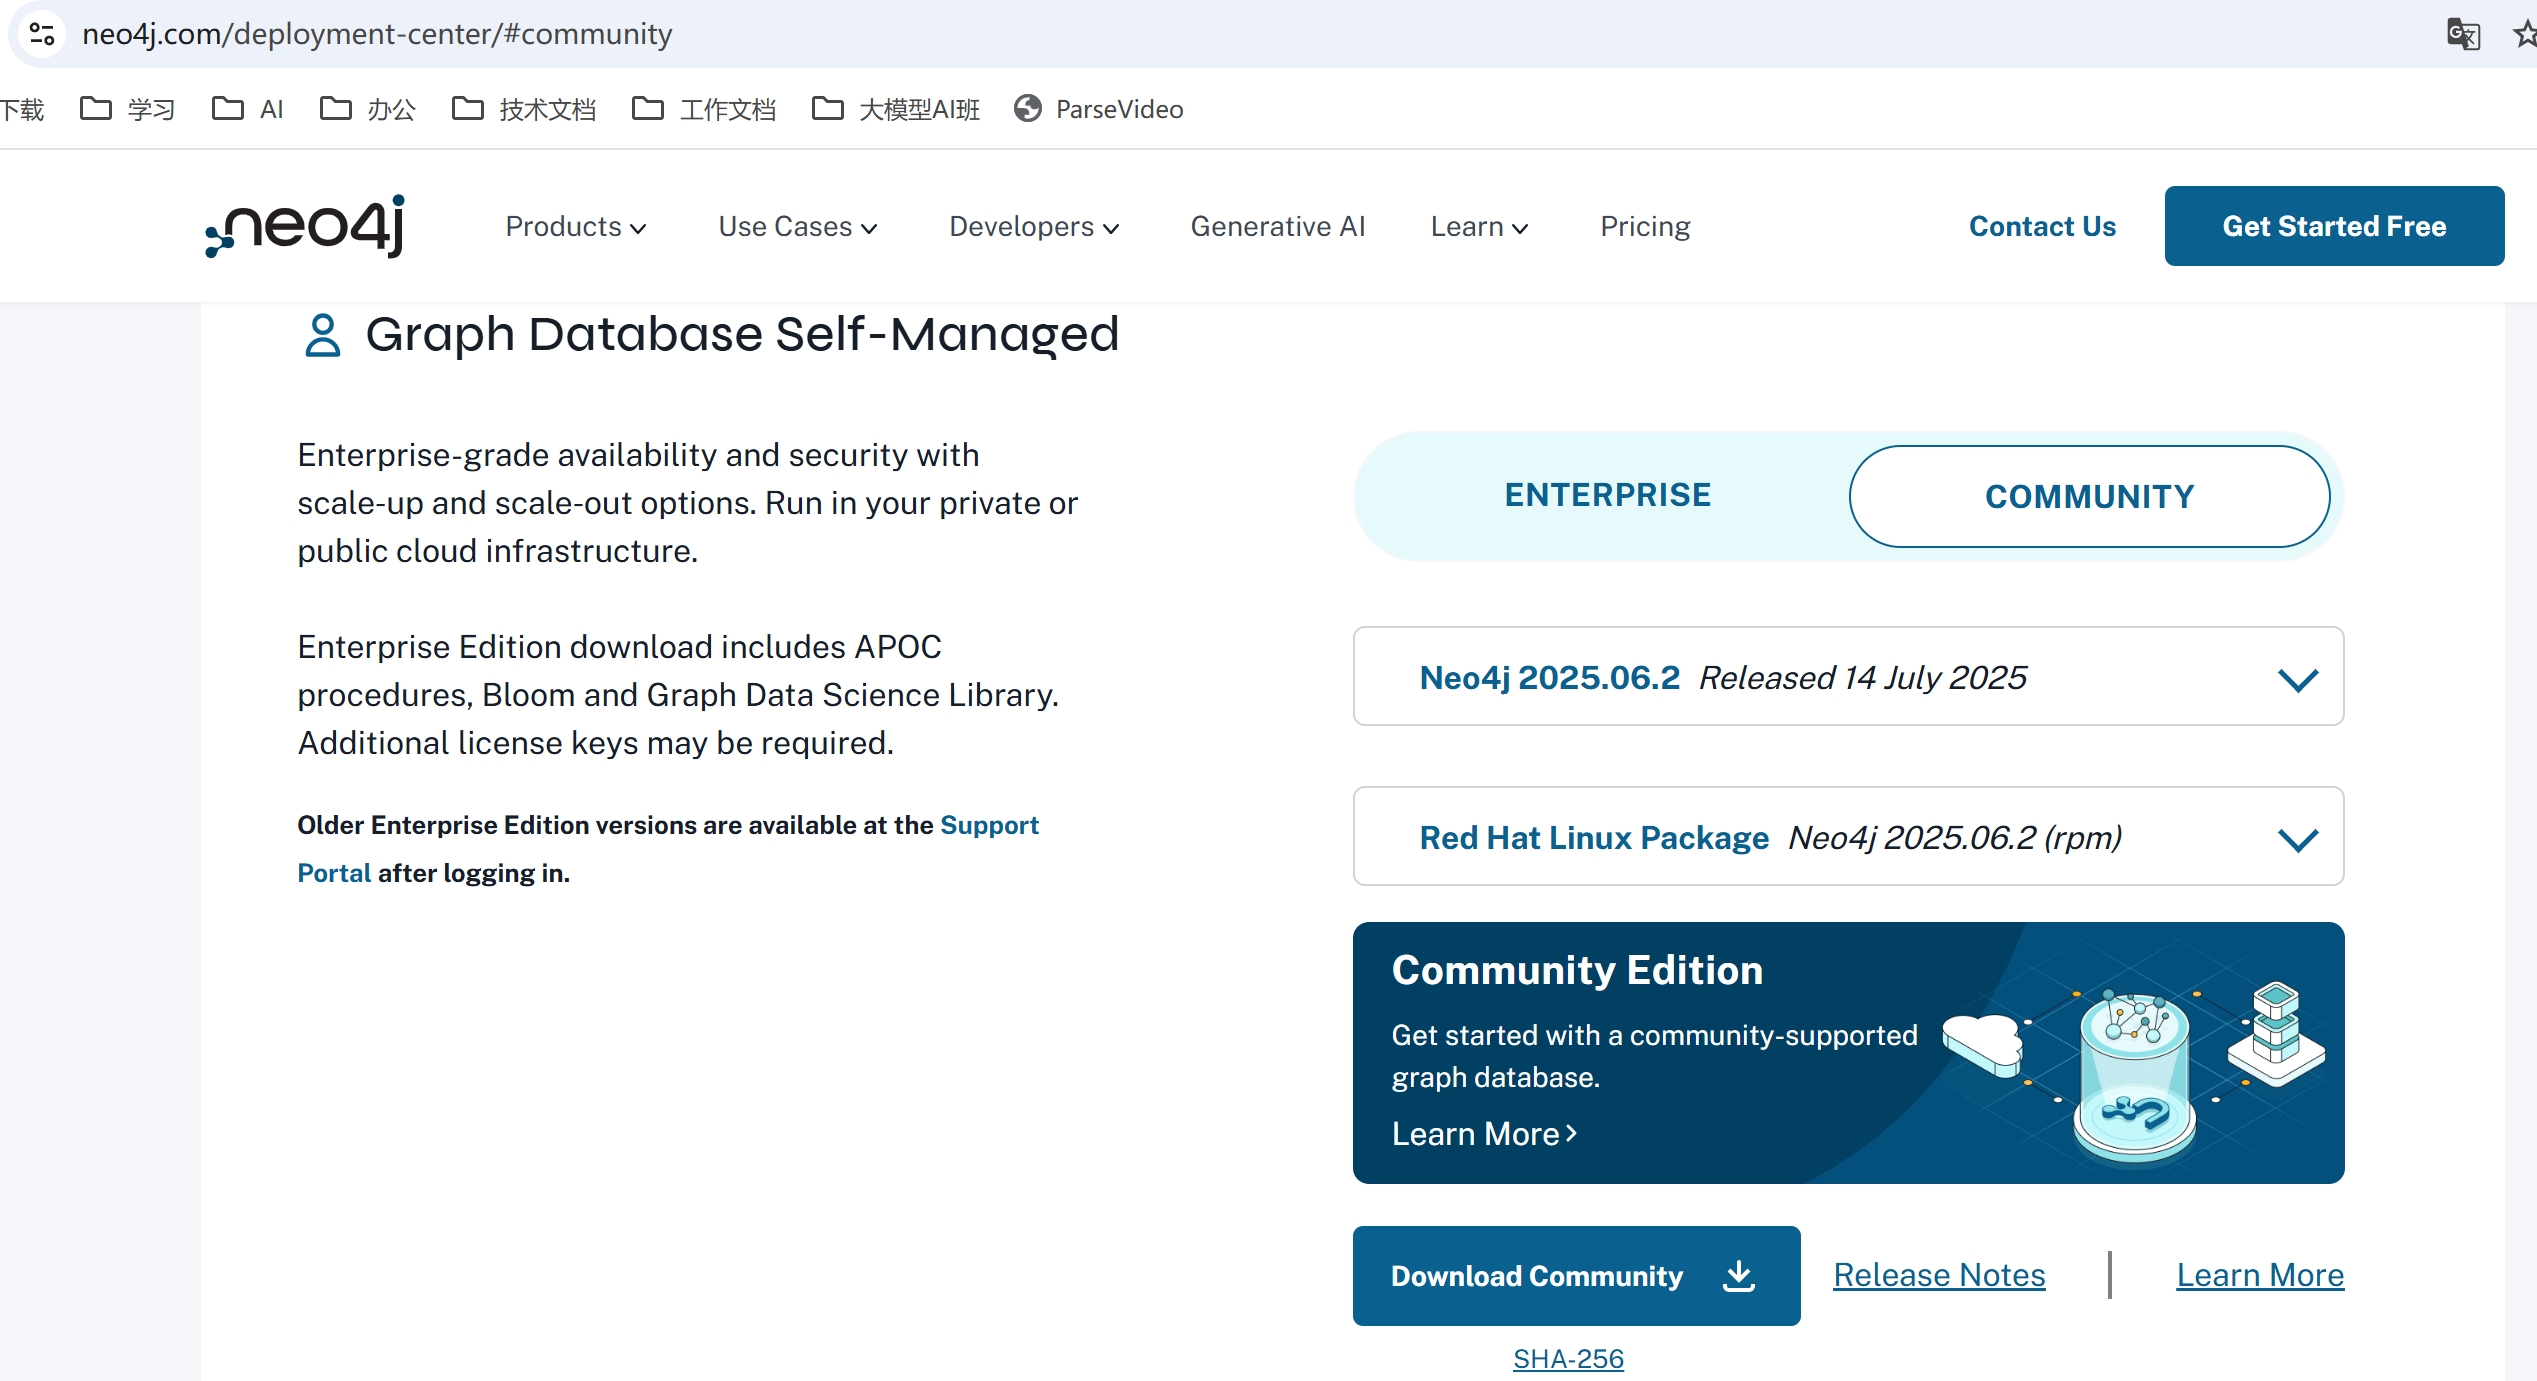2537x1381 pixels.
Task: Click the Get Started Free button
Action: (x=2333, y=226)
